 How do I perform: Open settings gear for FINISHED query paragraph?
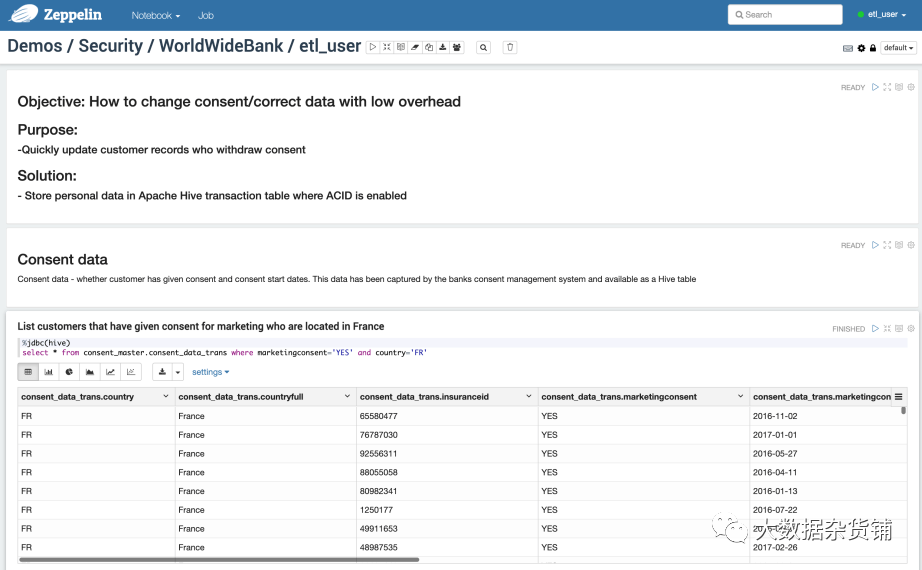point(911,328)
